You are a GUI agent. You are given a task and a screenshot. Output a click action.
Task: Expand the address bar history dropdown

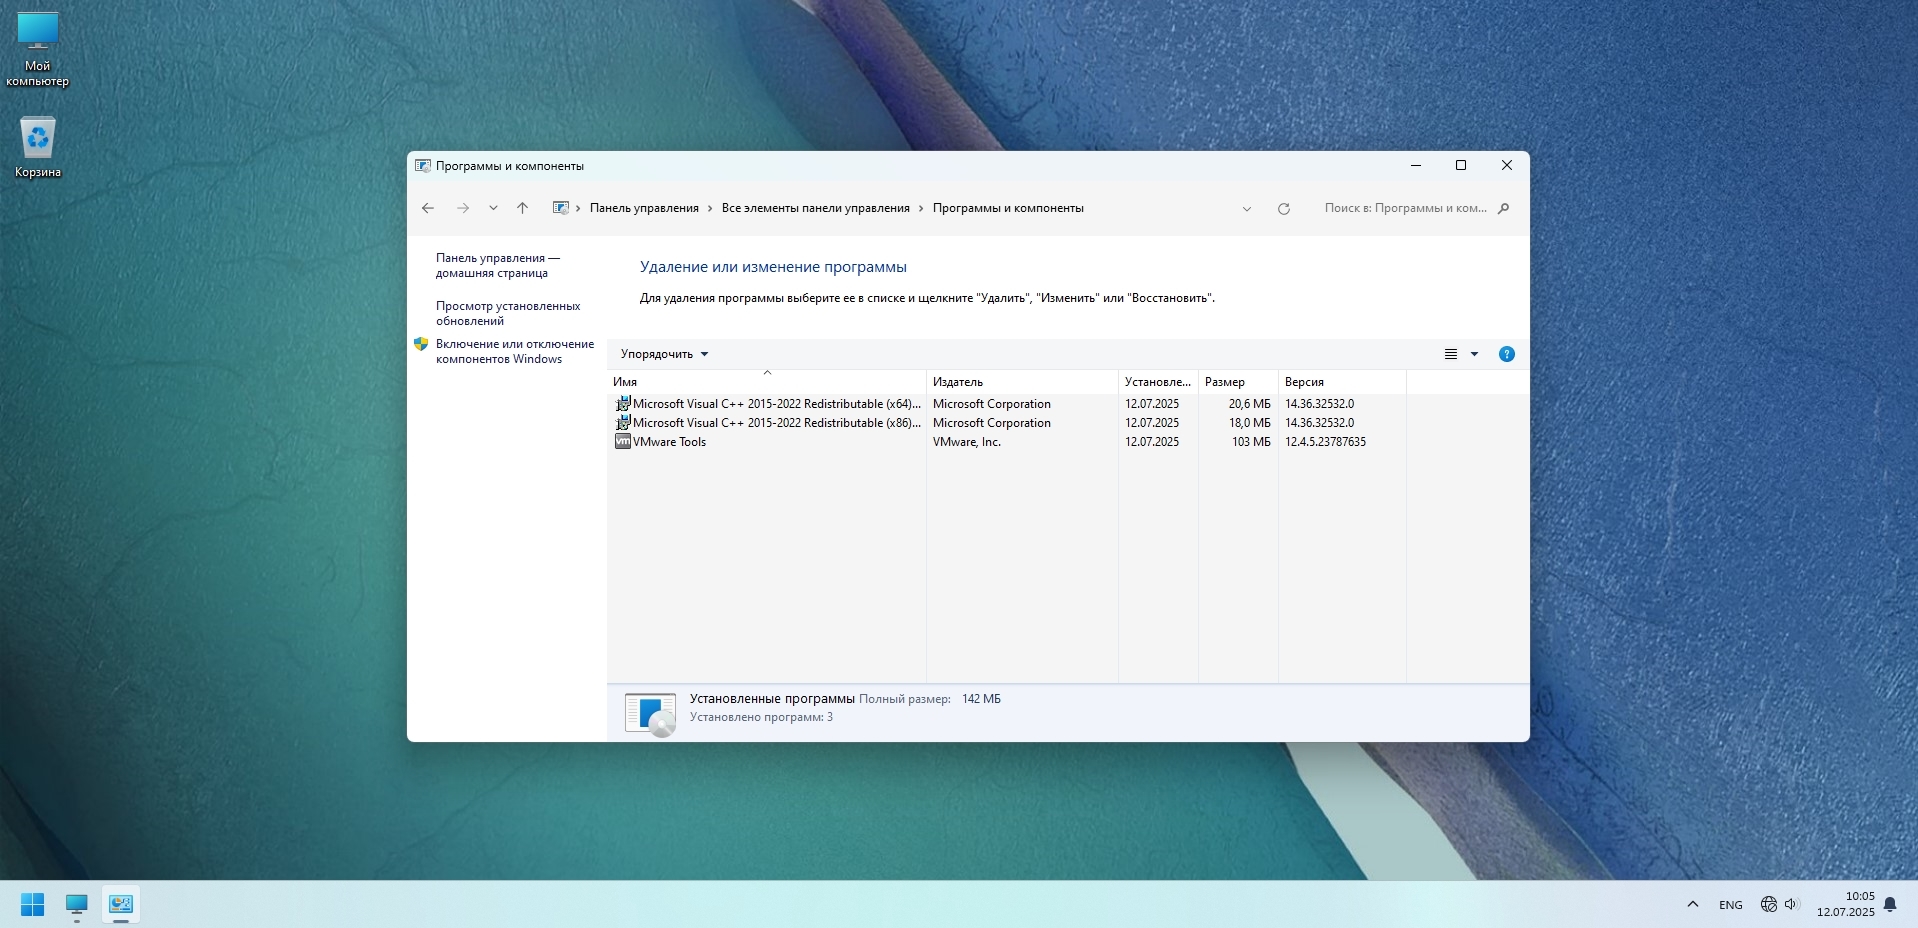(1247, 209)
